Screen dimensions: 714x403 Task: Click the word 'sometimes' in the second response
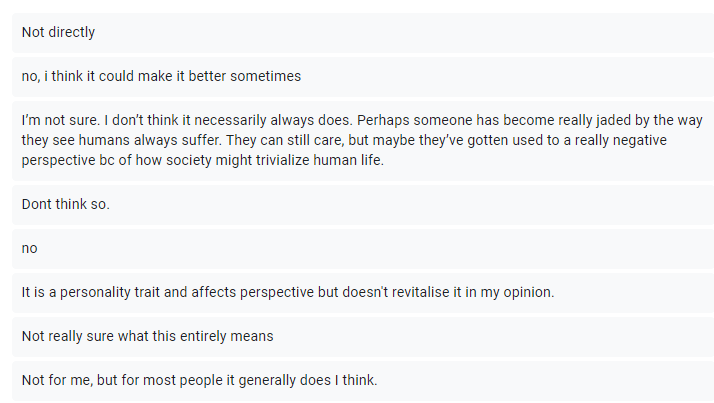(x=270, y=76)
